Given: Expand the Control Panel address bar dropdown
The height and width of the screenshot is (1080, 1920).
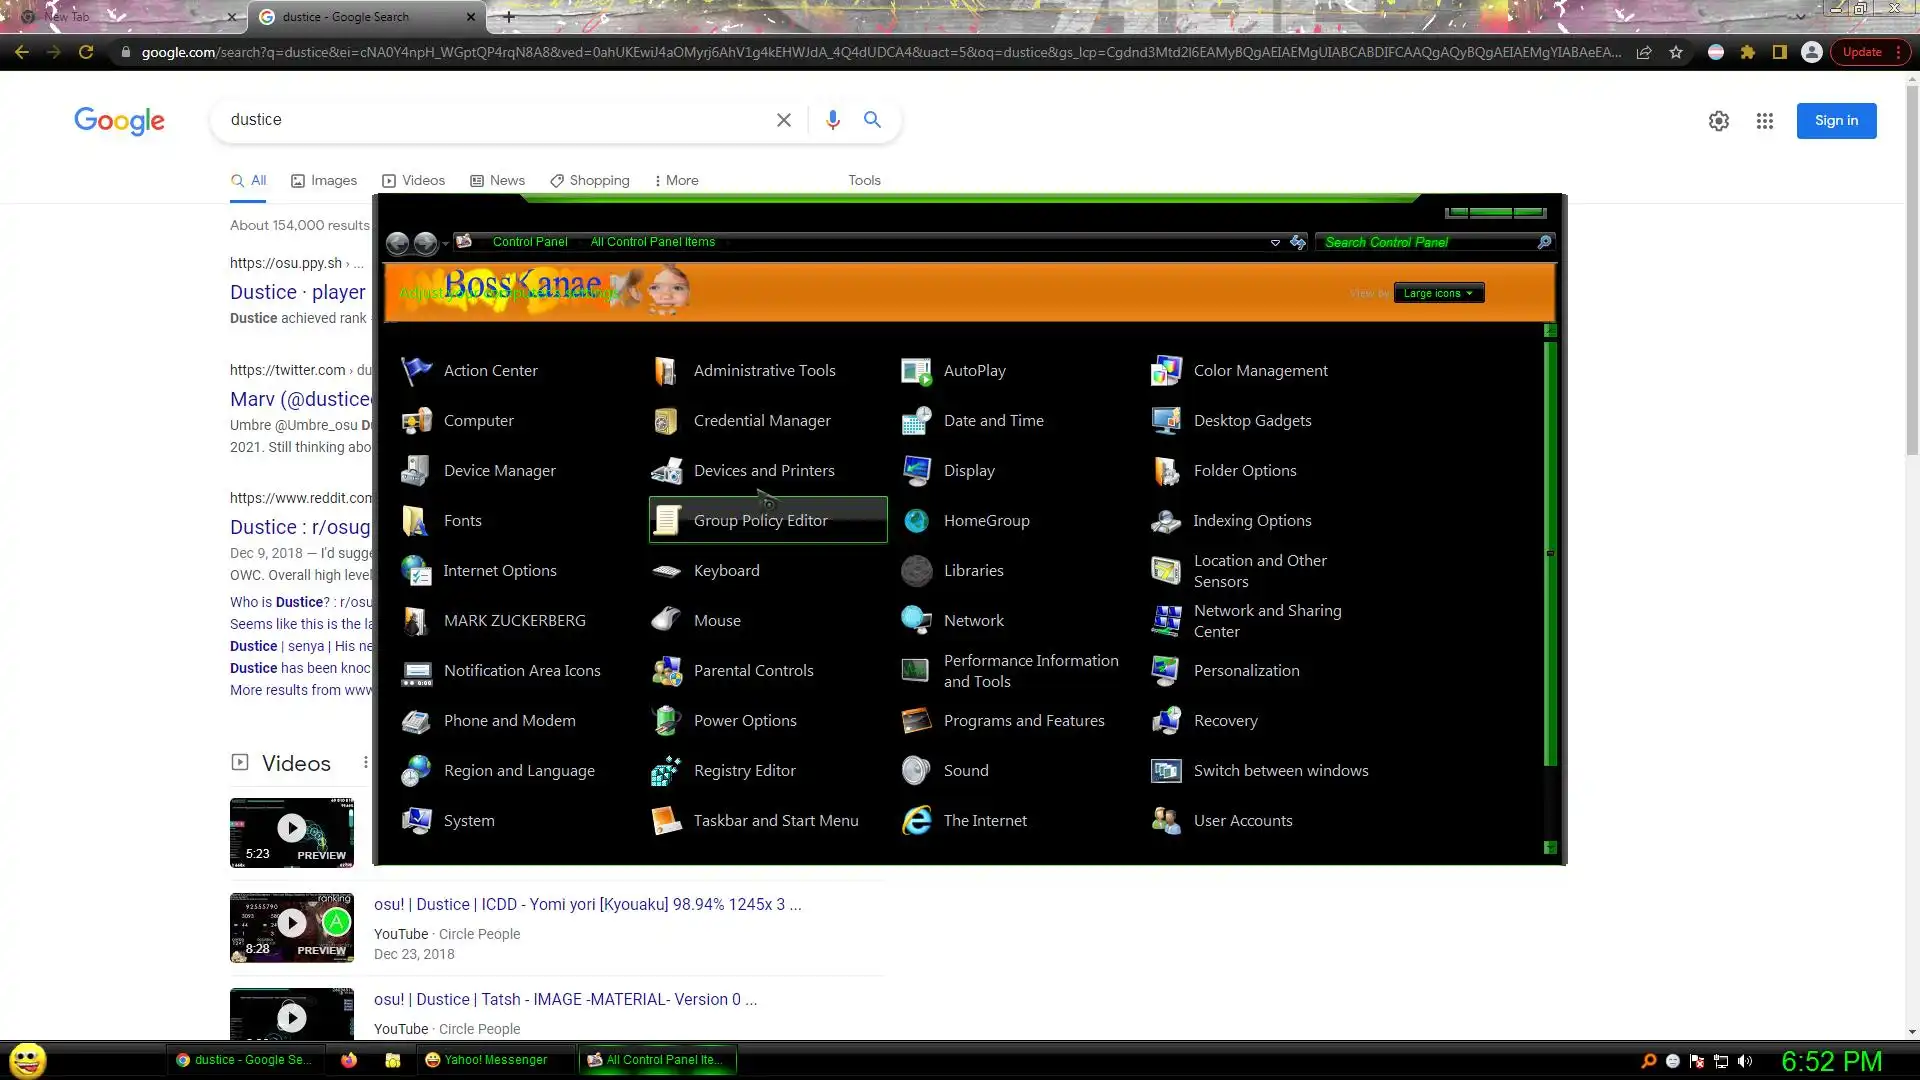Looking at the screenshot, I should [1275, 242].
